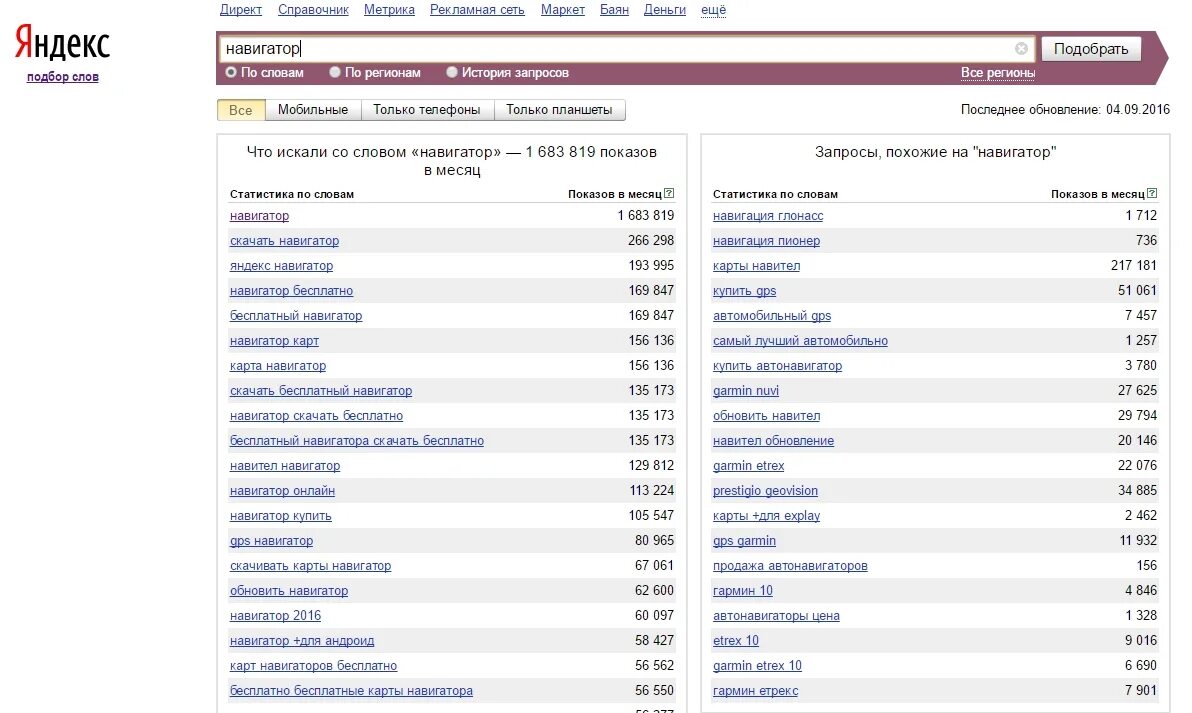The image size is (1192, 713).
Task: Open the яндекс навигатор keyword link
Action: tap(281, 266)
